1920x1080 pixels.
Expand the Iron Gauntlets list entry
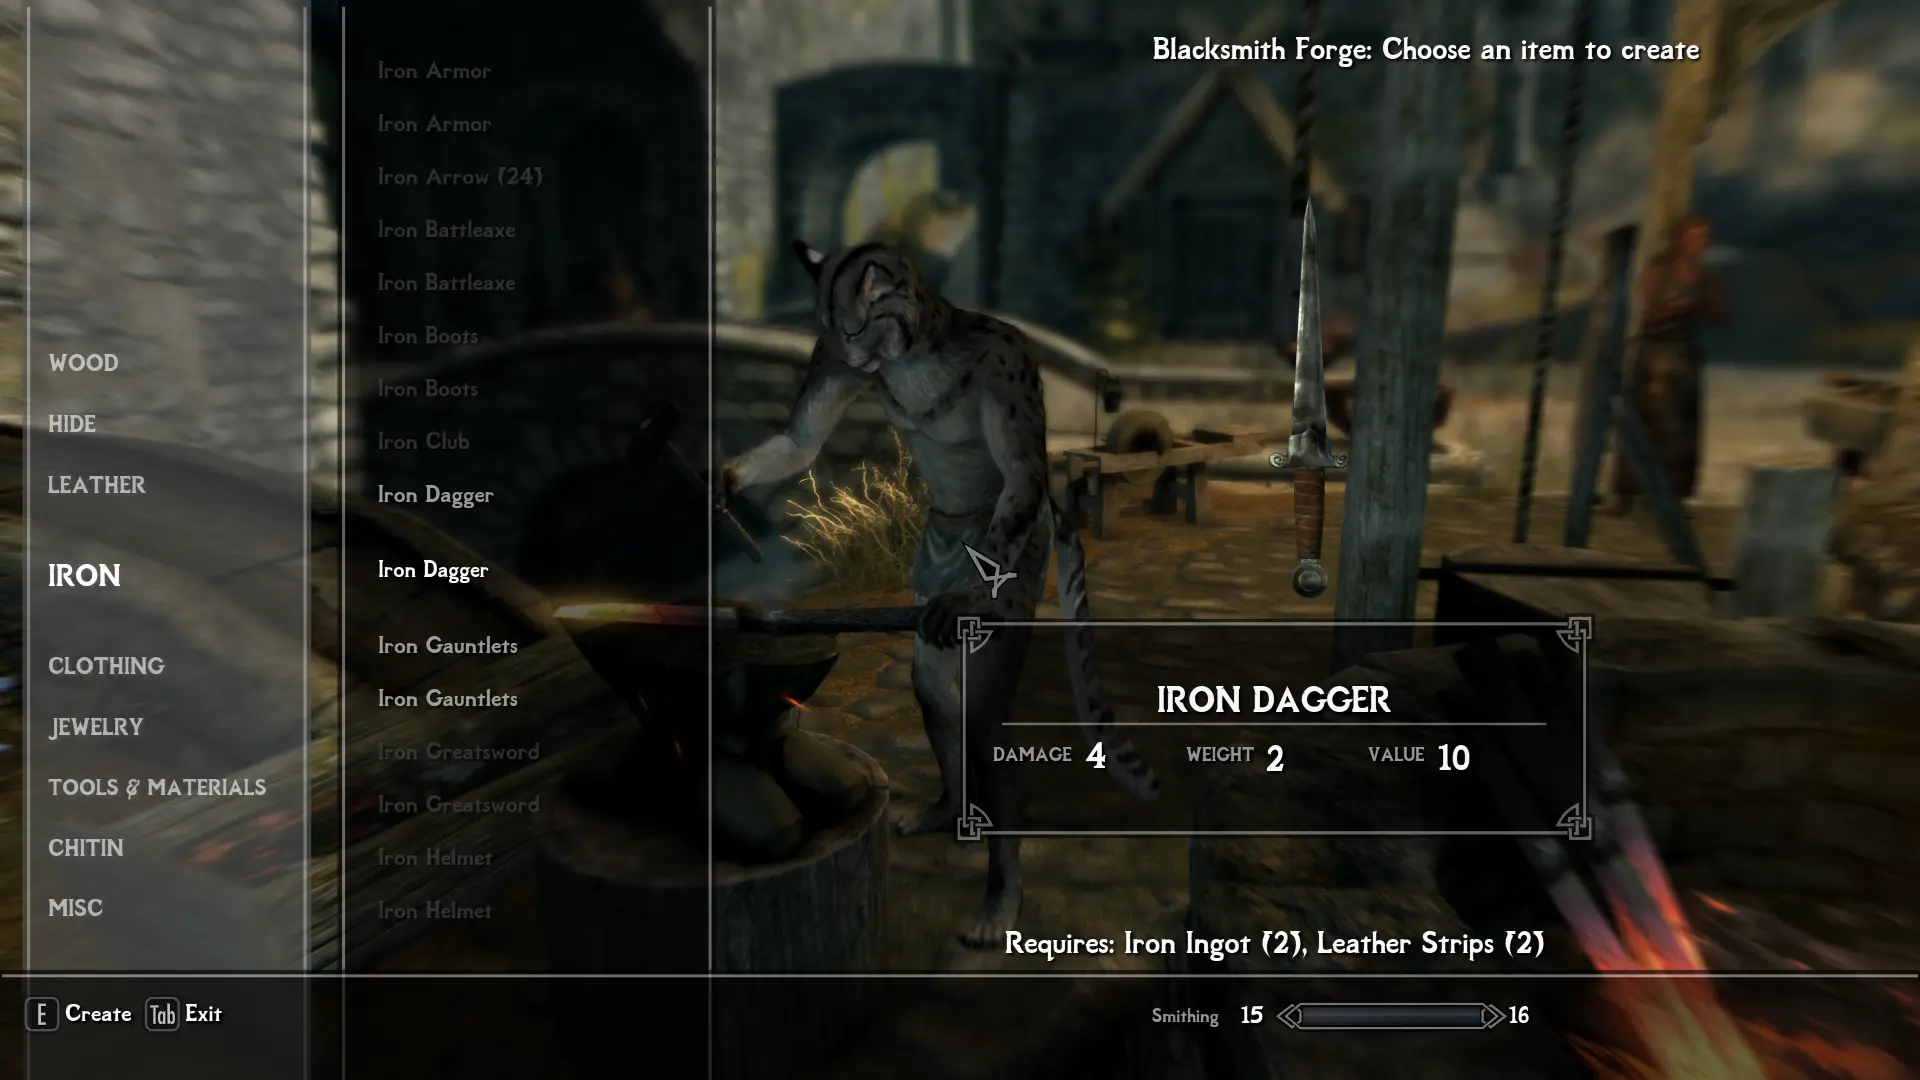pos(447,645)
